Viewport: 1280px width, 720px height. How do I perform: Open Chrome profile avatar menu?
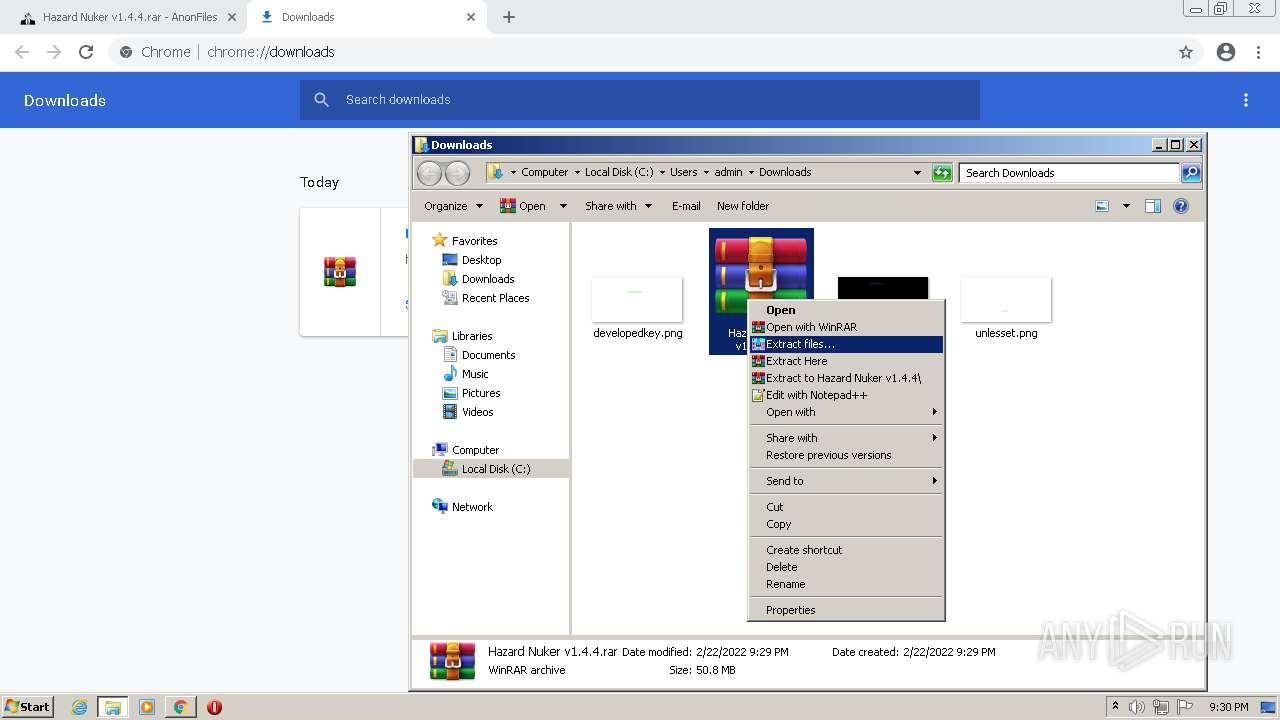pos(1226,52)
